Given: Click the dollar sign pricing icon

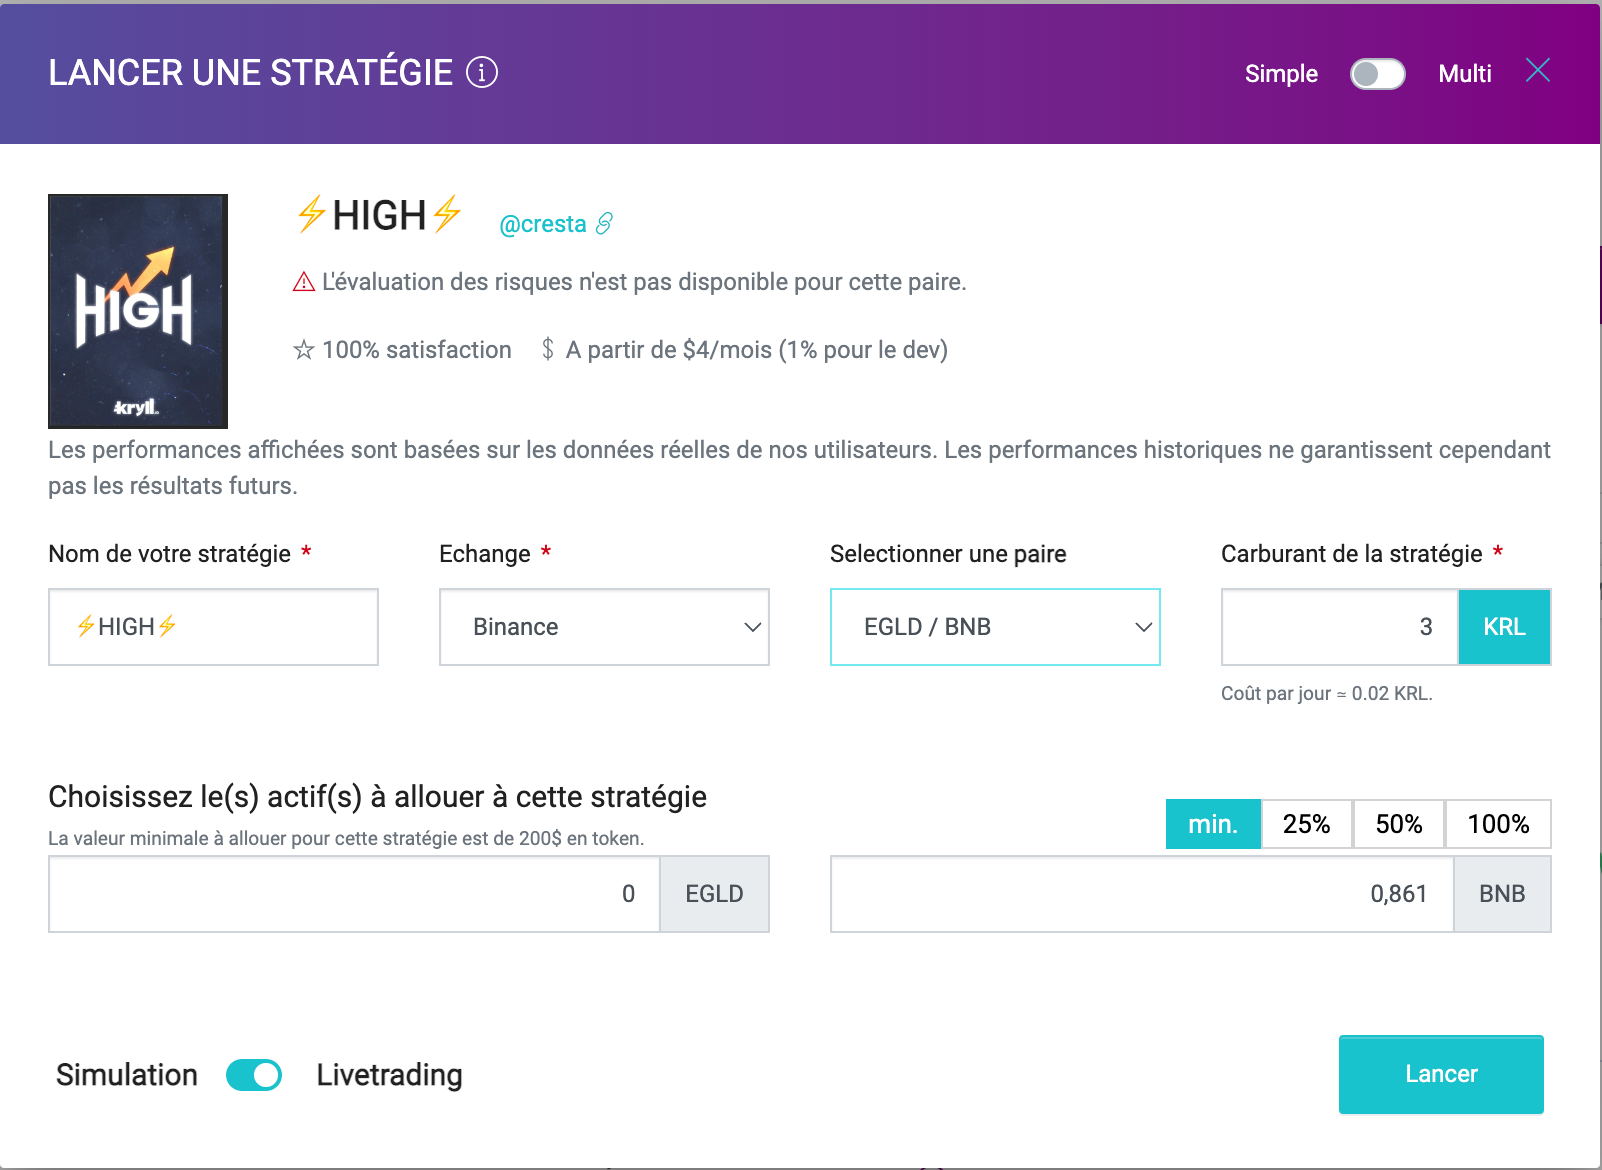Looking at the screenshot, I should click(548, 349).
